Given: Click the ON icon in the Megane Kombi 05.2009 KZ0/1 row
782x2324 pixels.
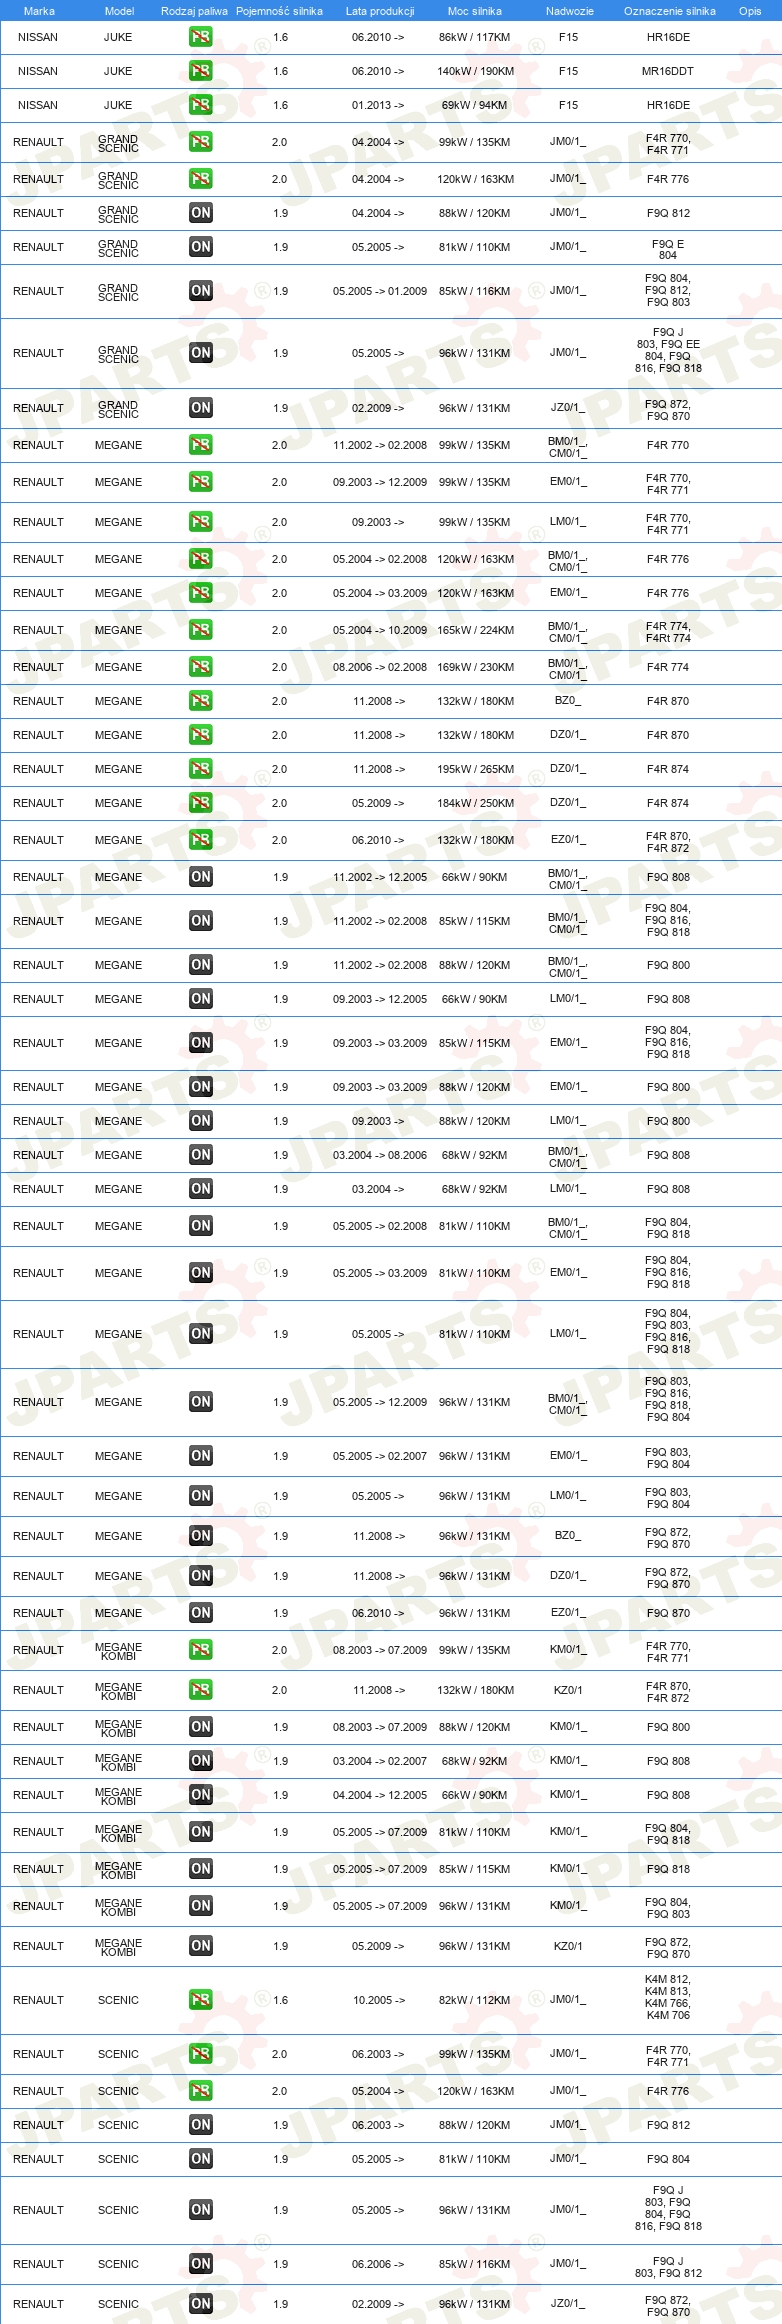Looking at the screenshot, I should click(x=201, y=1946).
